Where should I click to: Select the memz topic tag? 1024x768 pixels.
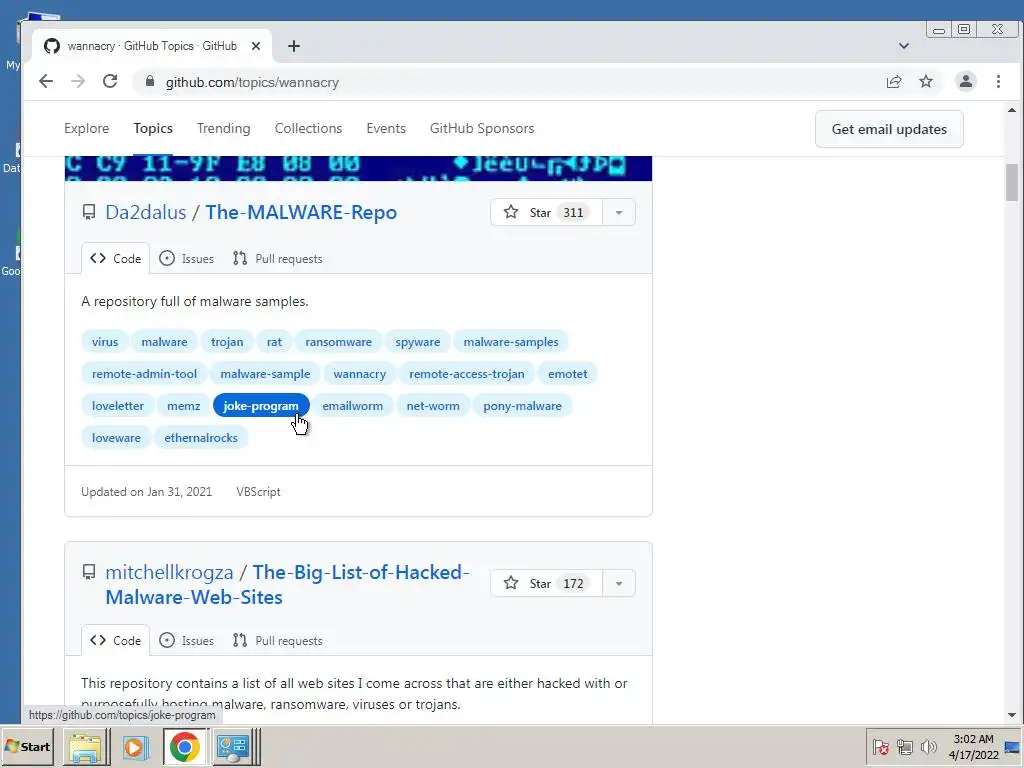click(184, 406)
